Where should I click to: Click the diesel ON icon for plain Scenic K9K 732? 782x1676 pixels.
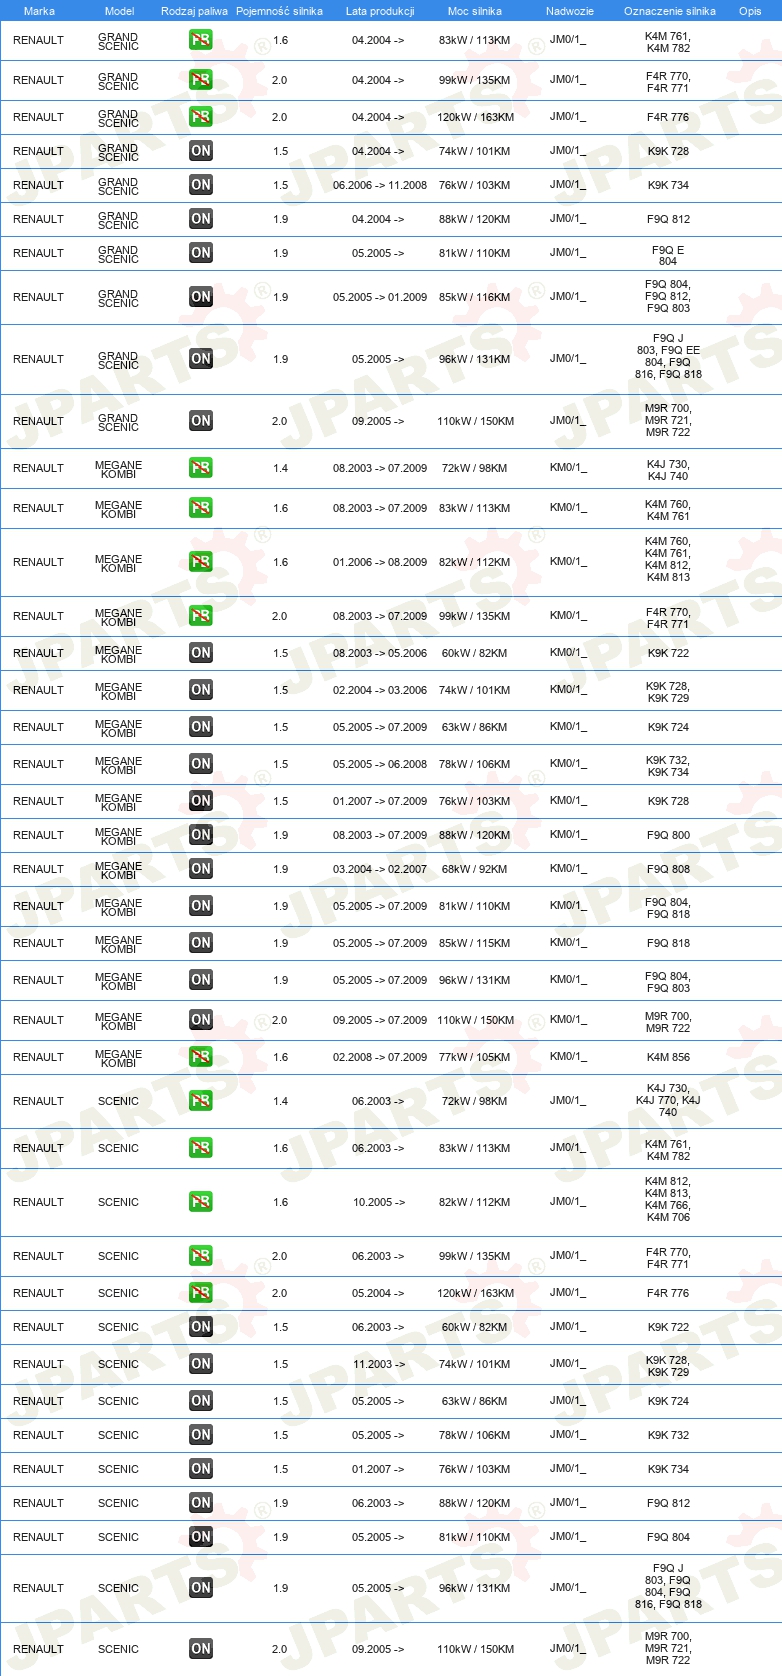point(201,1435)
